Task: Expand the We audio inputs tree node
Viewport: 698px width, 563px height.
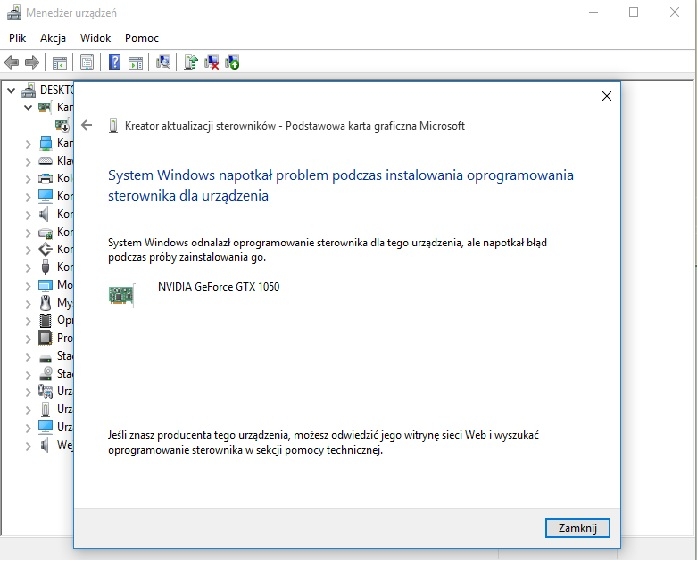Action: tap(28, 446)
